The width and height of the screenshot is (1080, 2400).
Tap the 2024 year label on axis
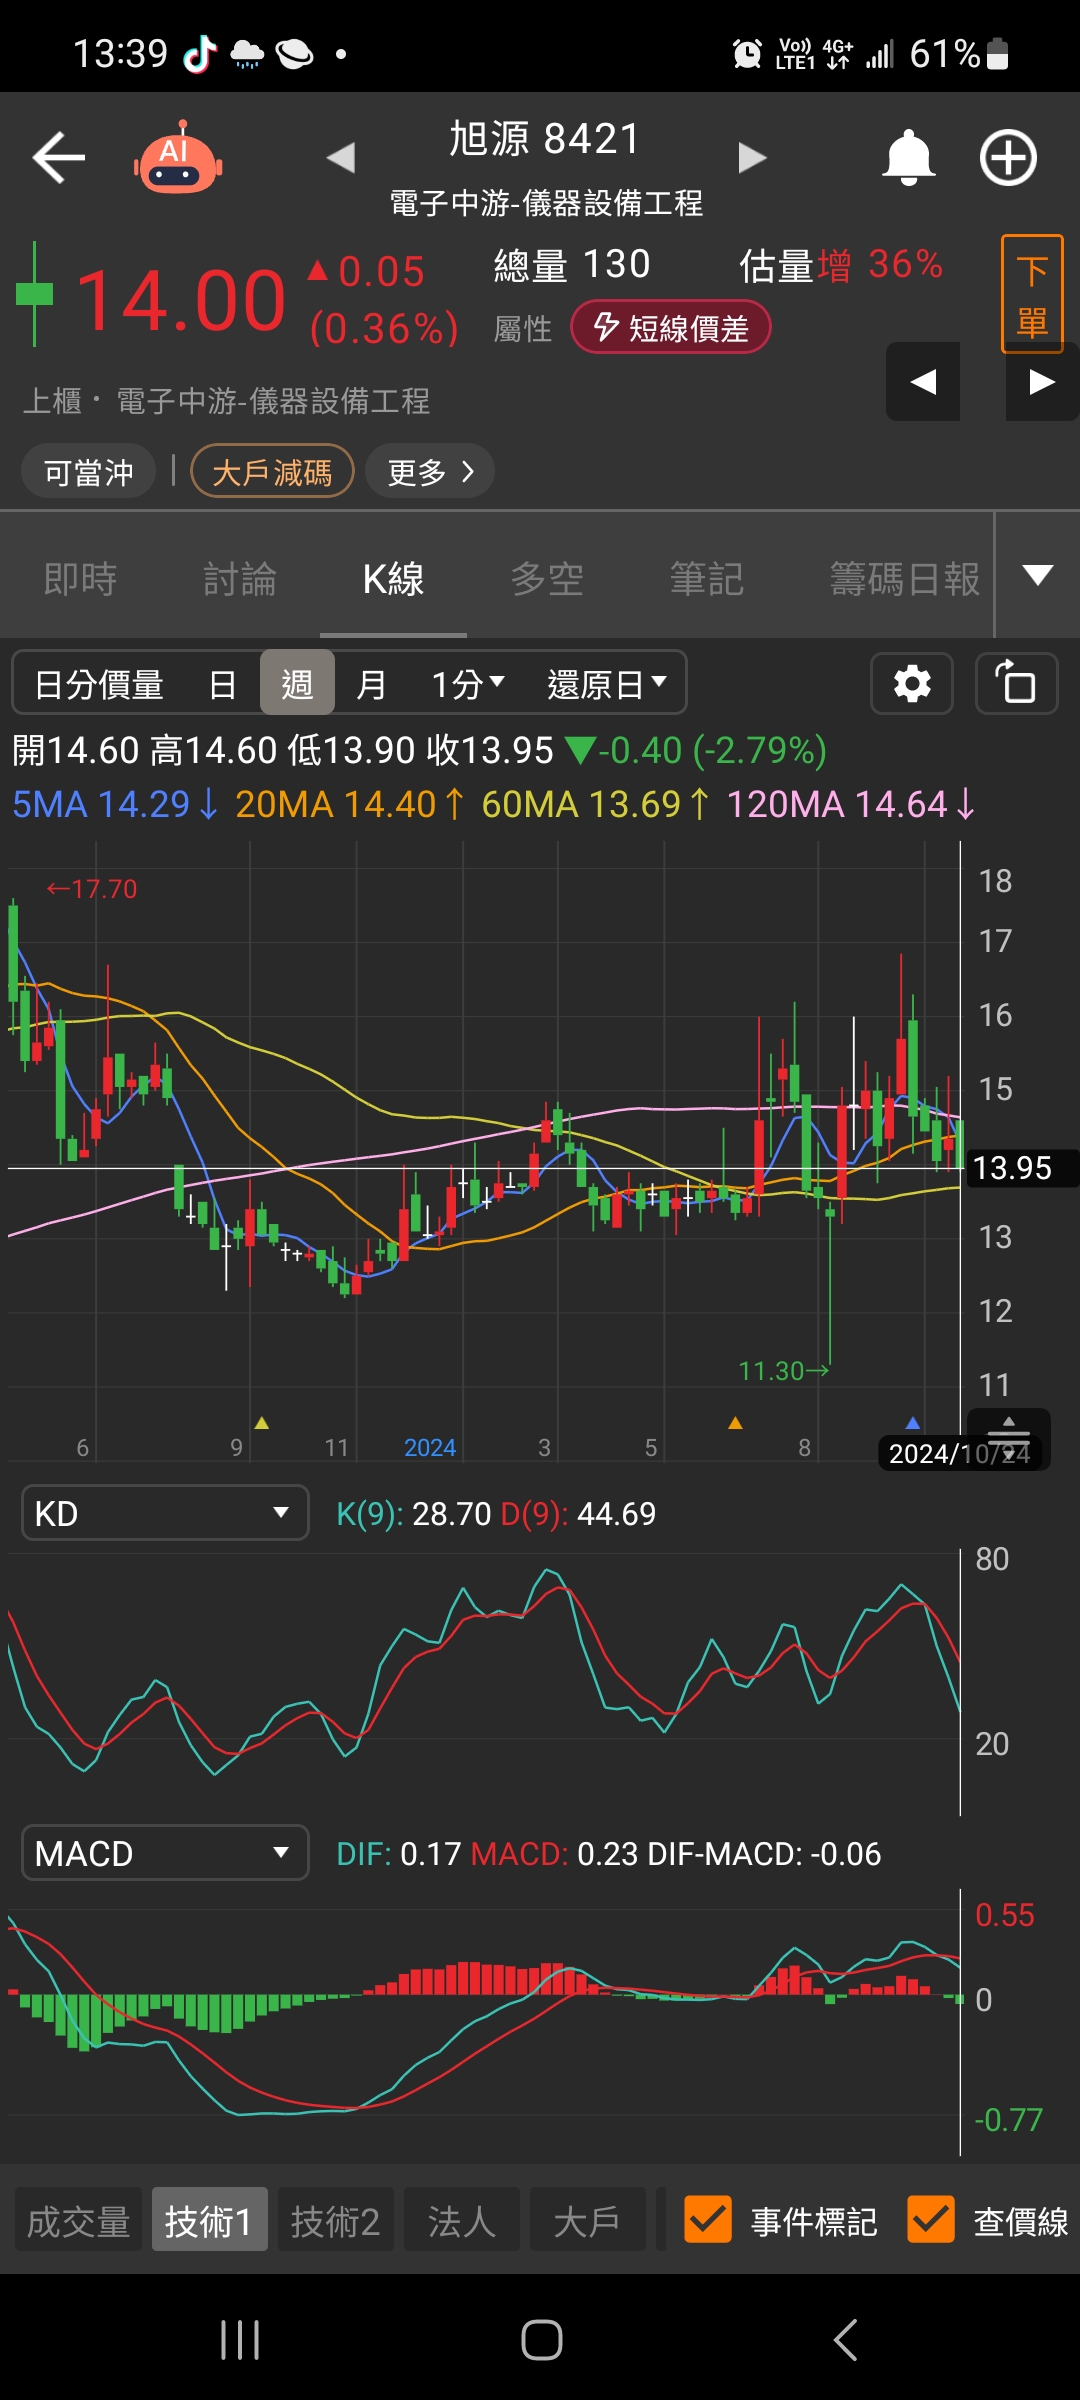(429, 1448)
